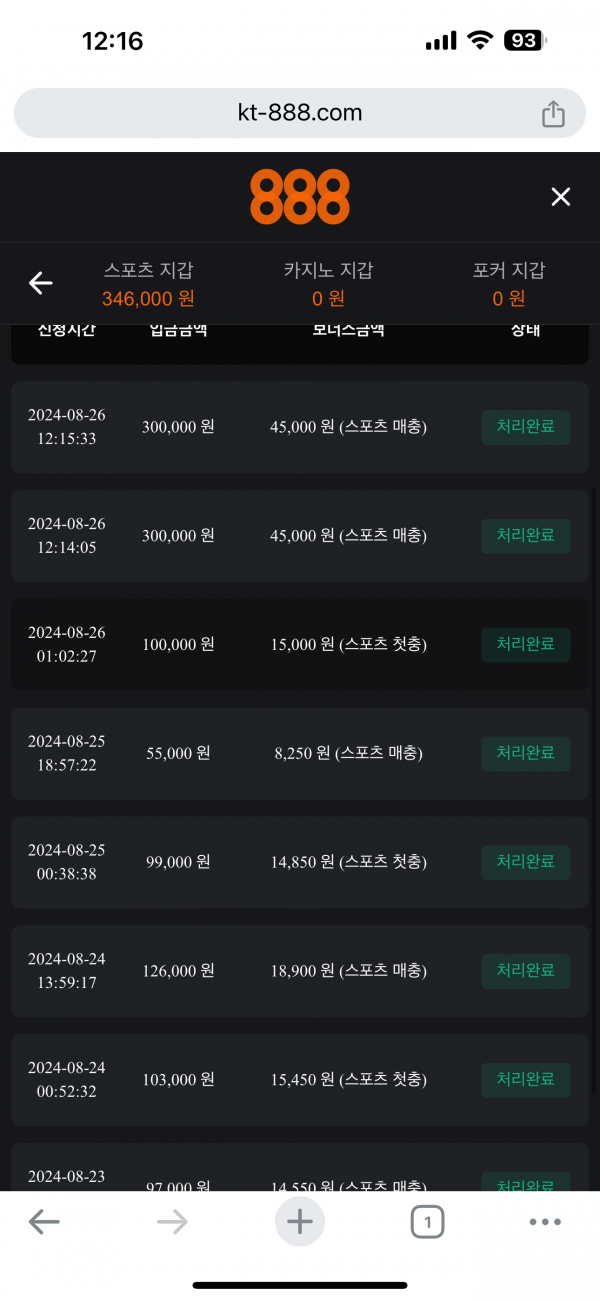Tap 처리완료 badge on 126,000 원 row
This screenshot has width=600, height=1300.
click(x=526, y=971)
